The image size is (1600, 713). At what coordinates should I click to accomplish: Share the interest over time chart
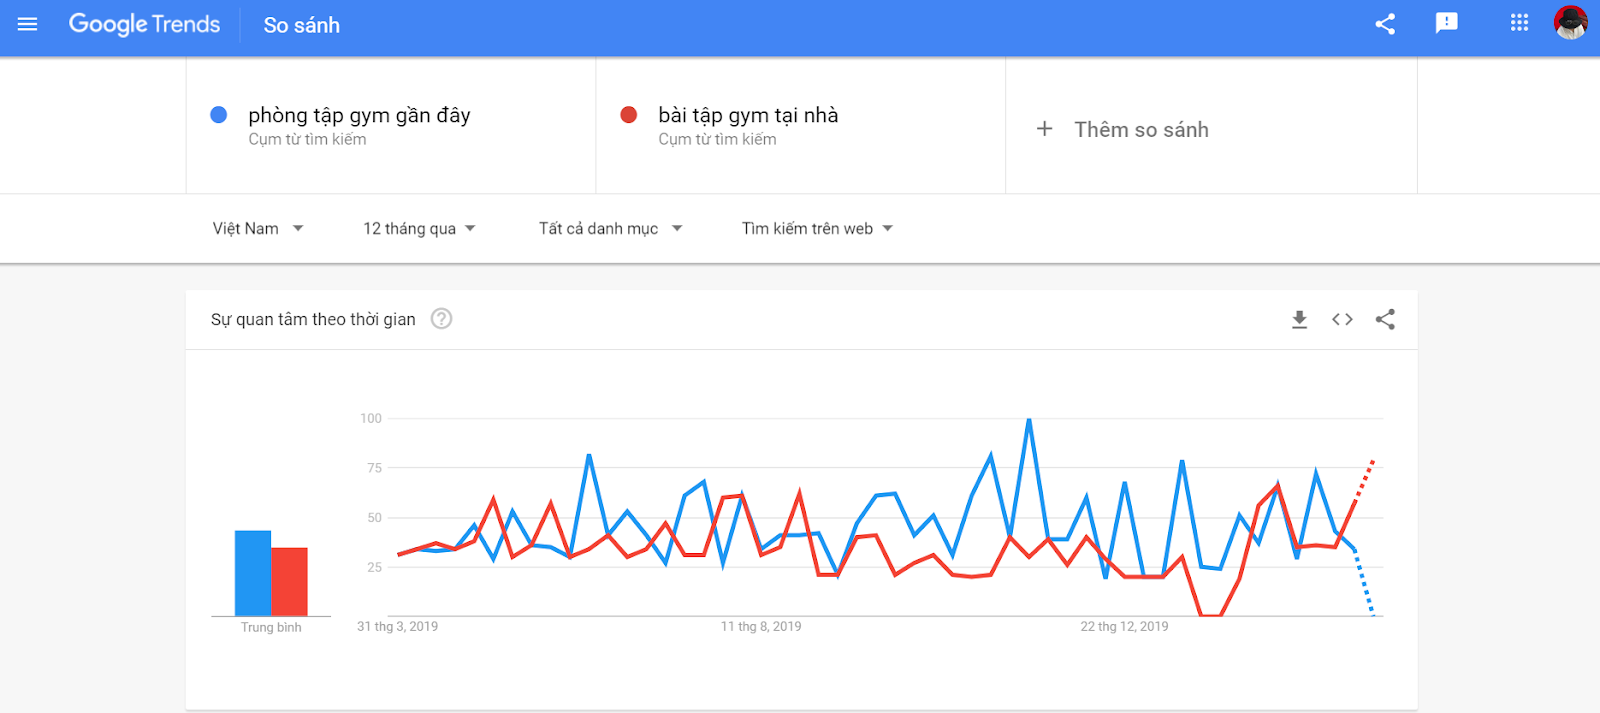1385,319
